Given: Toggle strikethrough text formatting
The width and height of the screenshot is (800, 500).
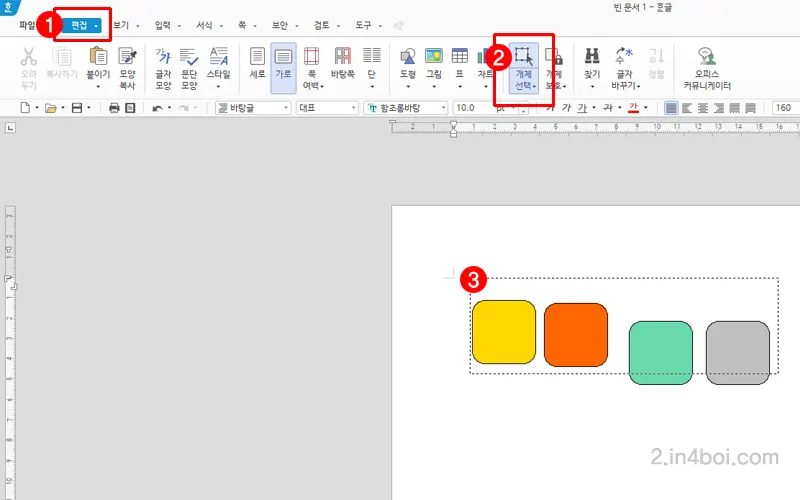Looking at the screenshot, I should 608,108.
